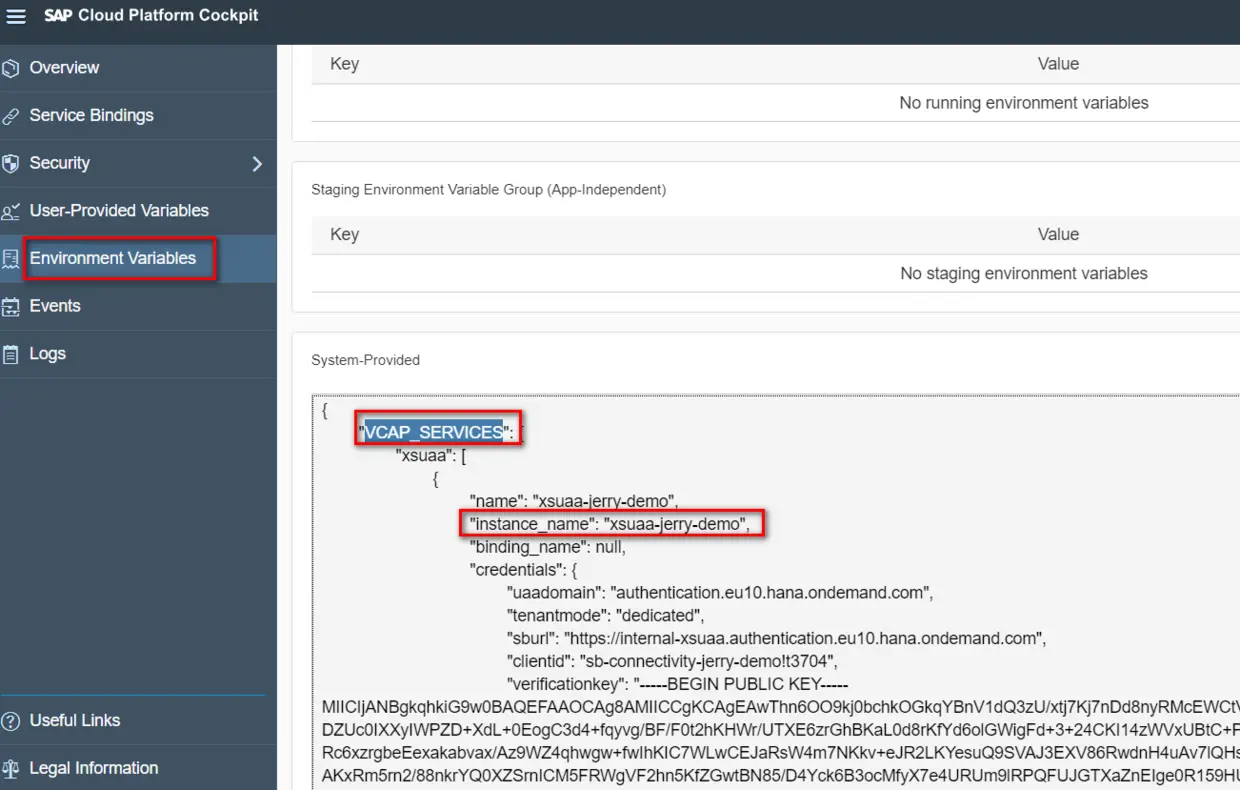Click the "uaadomain" credentials line
This screenshot has height=790, width=1240.
(720, 593)
